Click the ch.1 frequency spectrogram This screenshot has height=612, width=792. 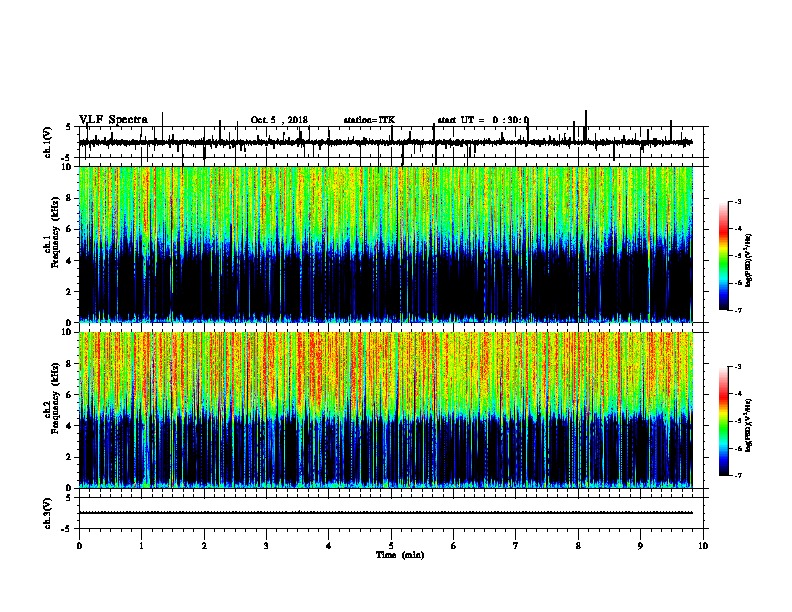[x=385, y=244]
